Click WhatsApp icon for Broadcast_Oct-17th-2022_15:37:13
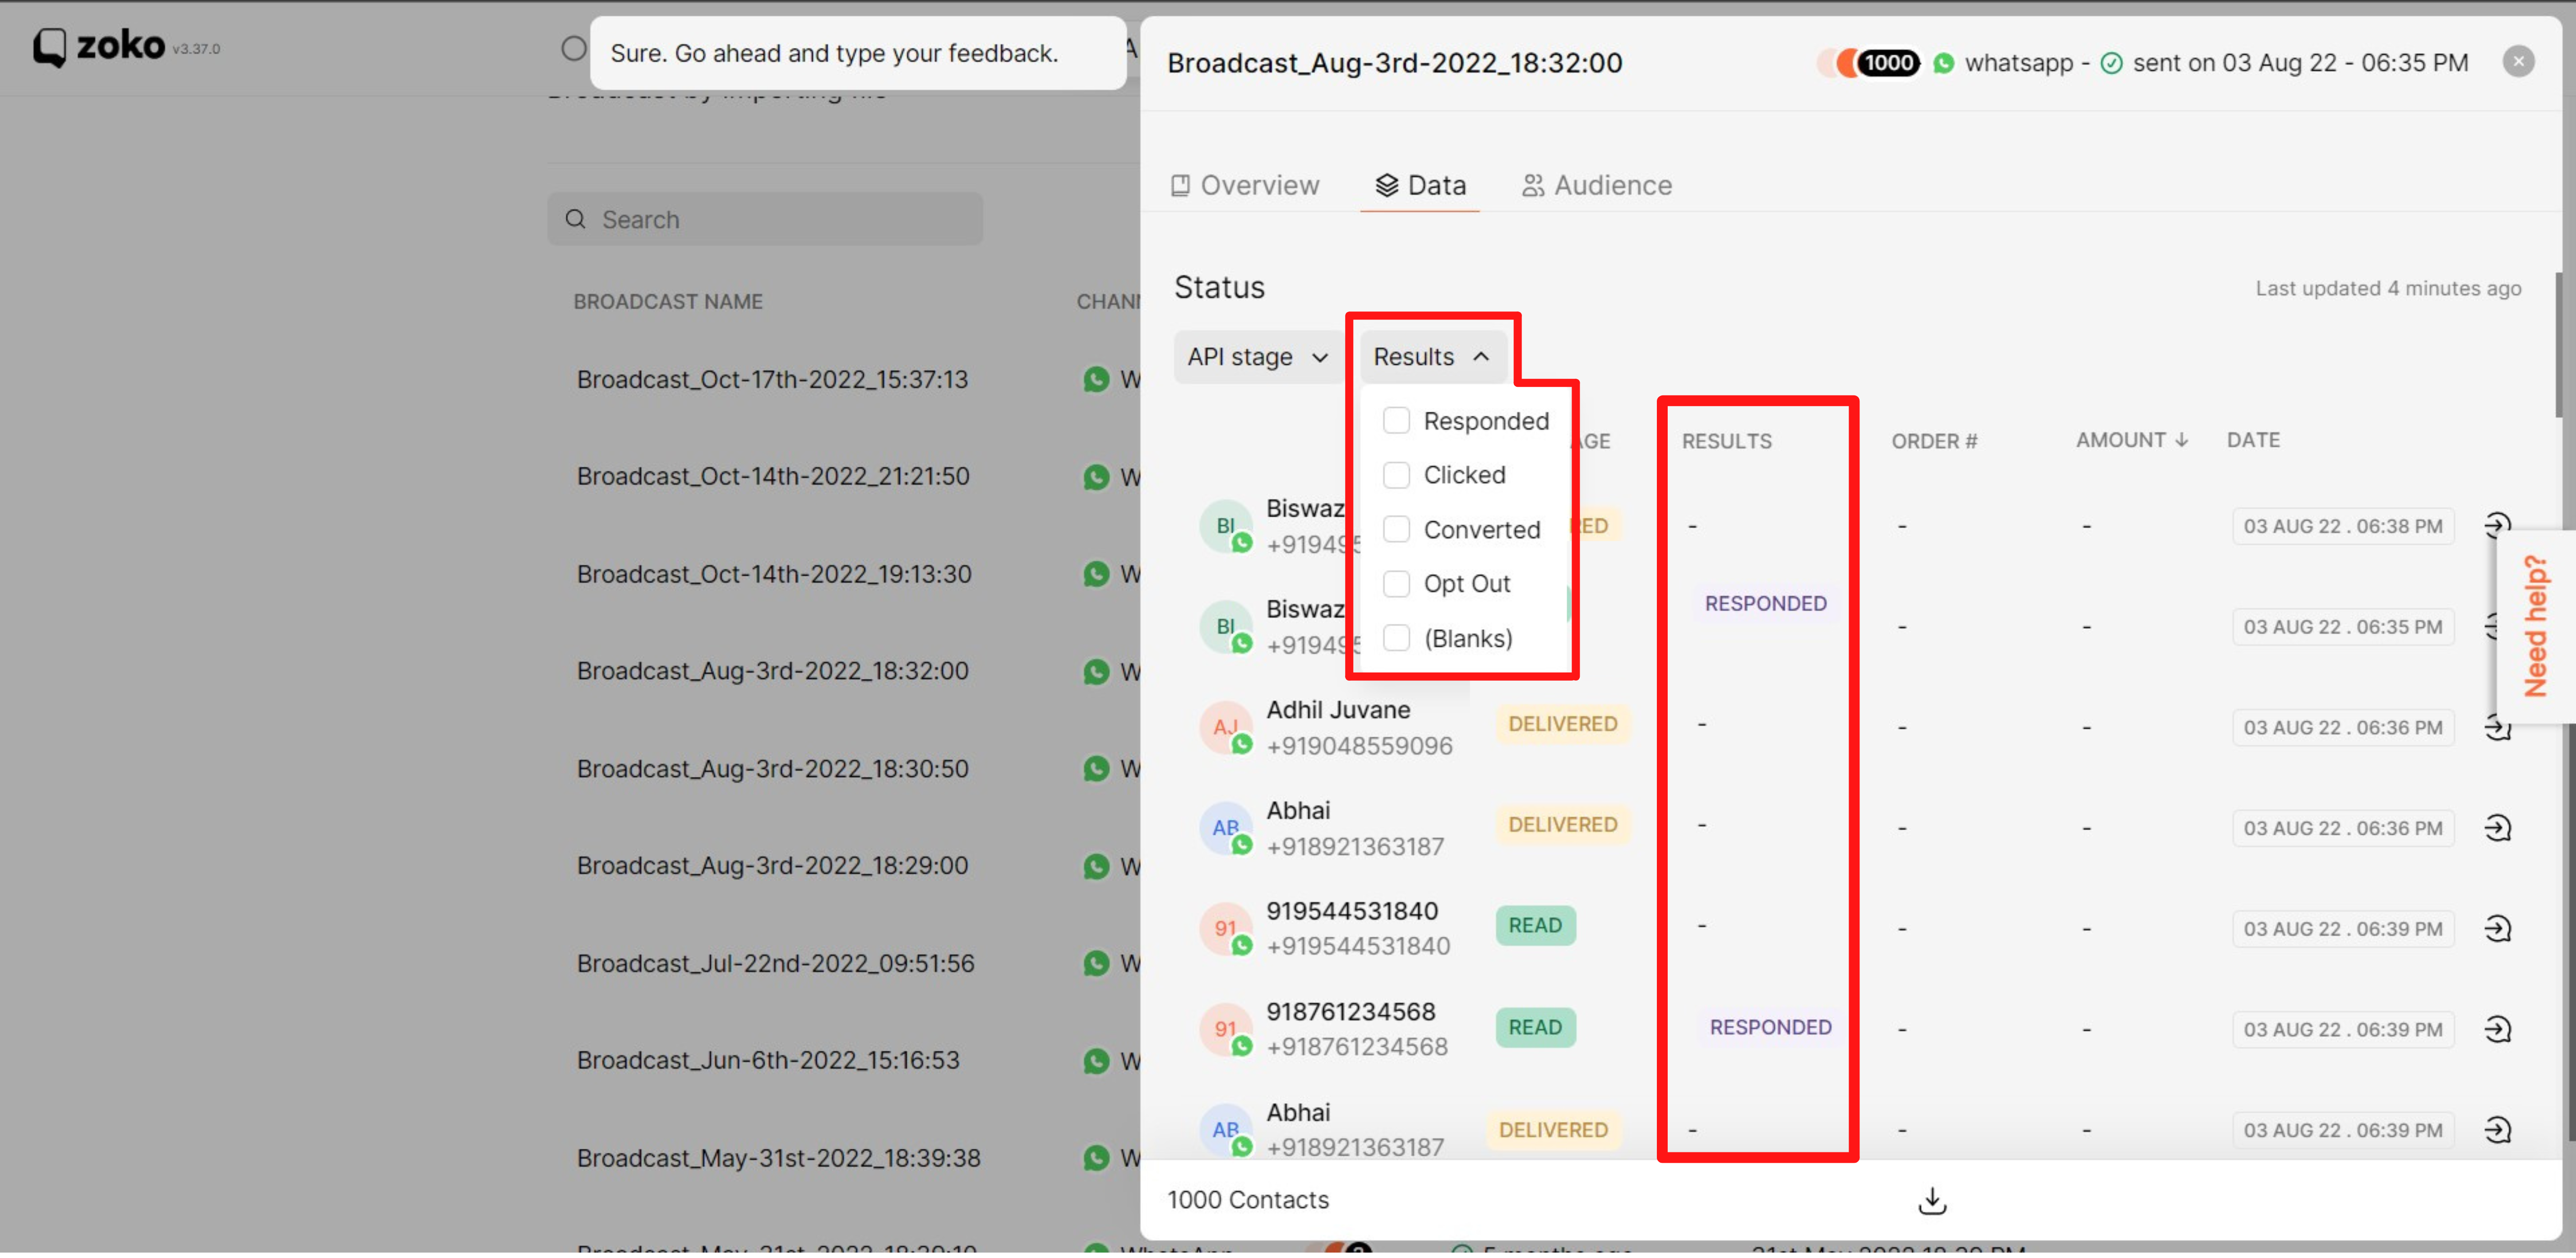Image resolution: width=2576 pixels, height=1258 pixels. 1096,380
